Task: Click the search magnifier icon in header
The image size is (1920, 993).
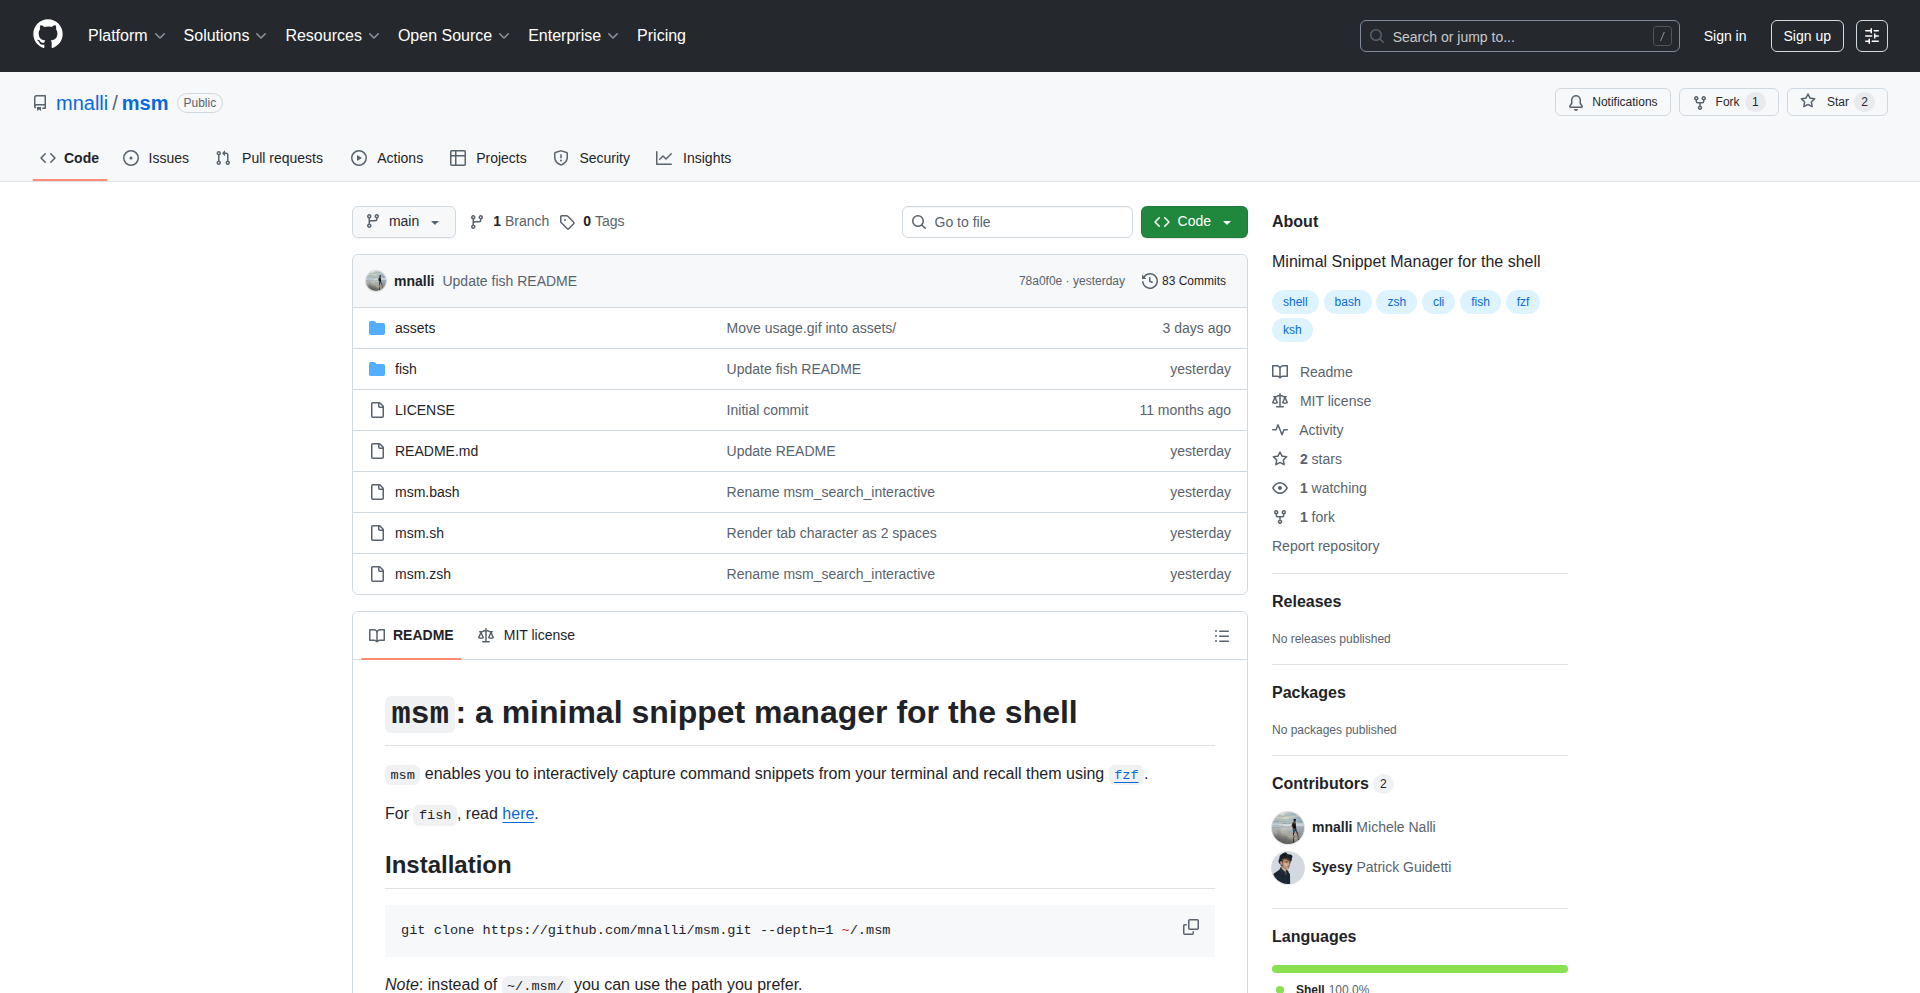Action: [1377, 36]
